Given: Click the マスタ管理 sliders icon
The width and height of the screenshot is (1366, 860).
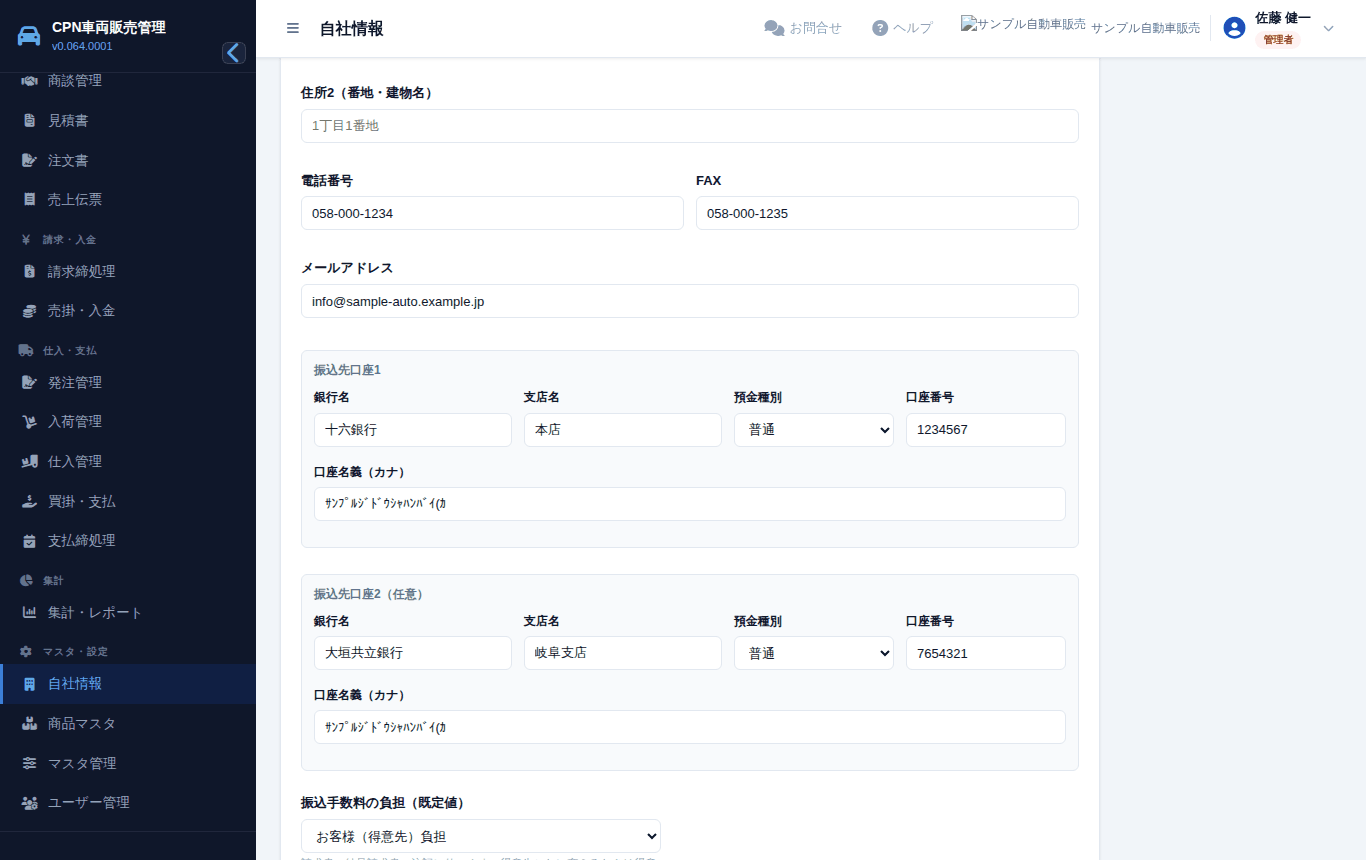Looking at the screenshot, I should click(30, 763).
